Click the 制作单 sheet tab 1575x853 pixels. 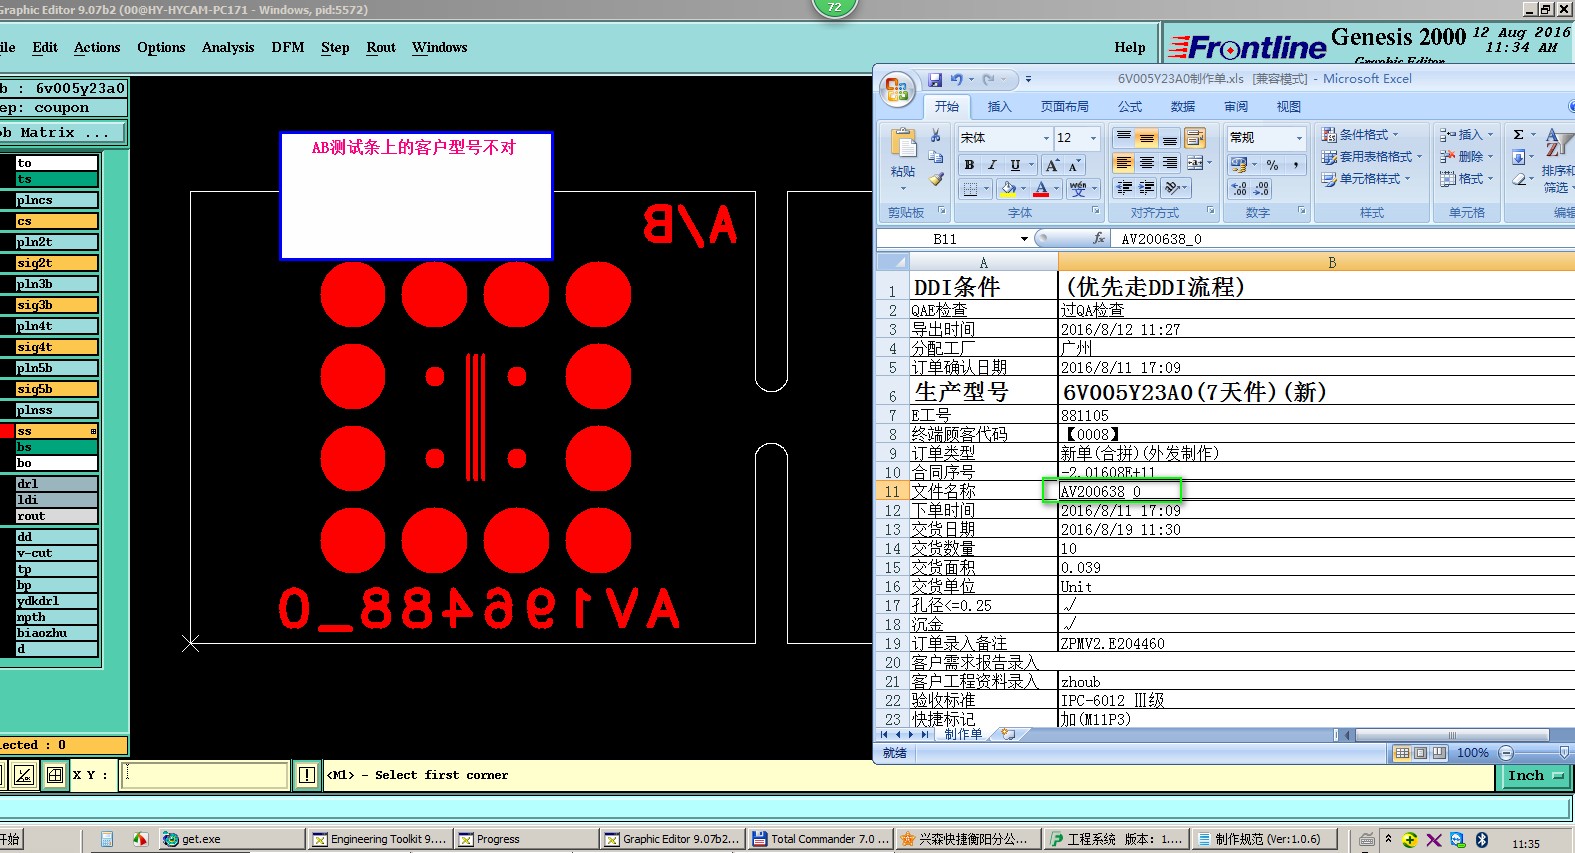pos(963,734)
